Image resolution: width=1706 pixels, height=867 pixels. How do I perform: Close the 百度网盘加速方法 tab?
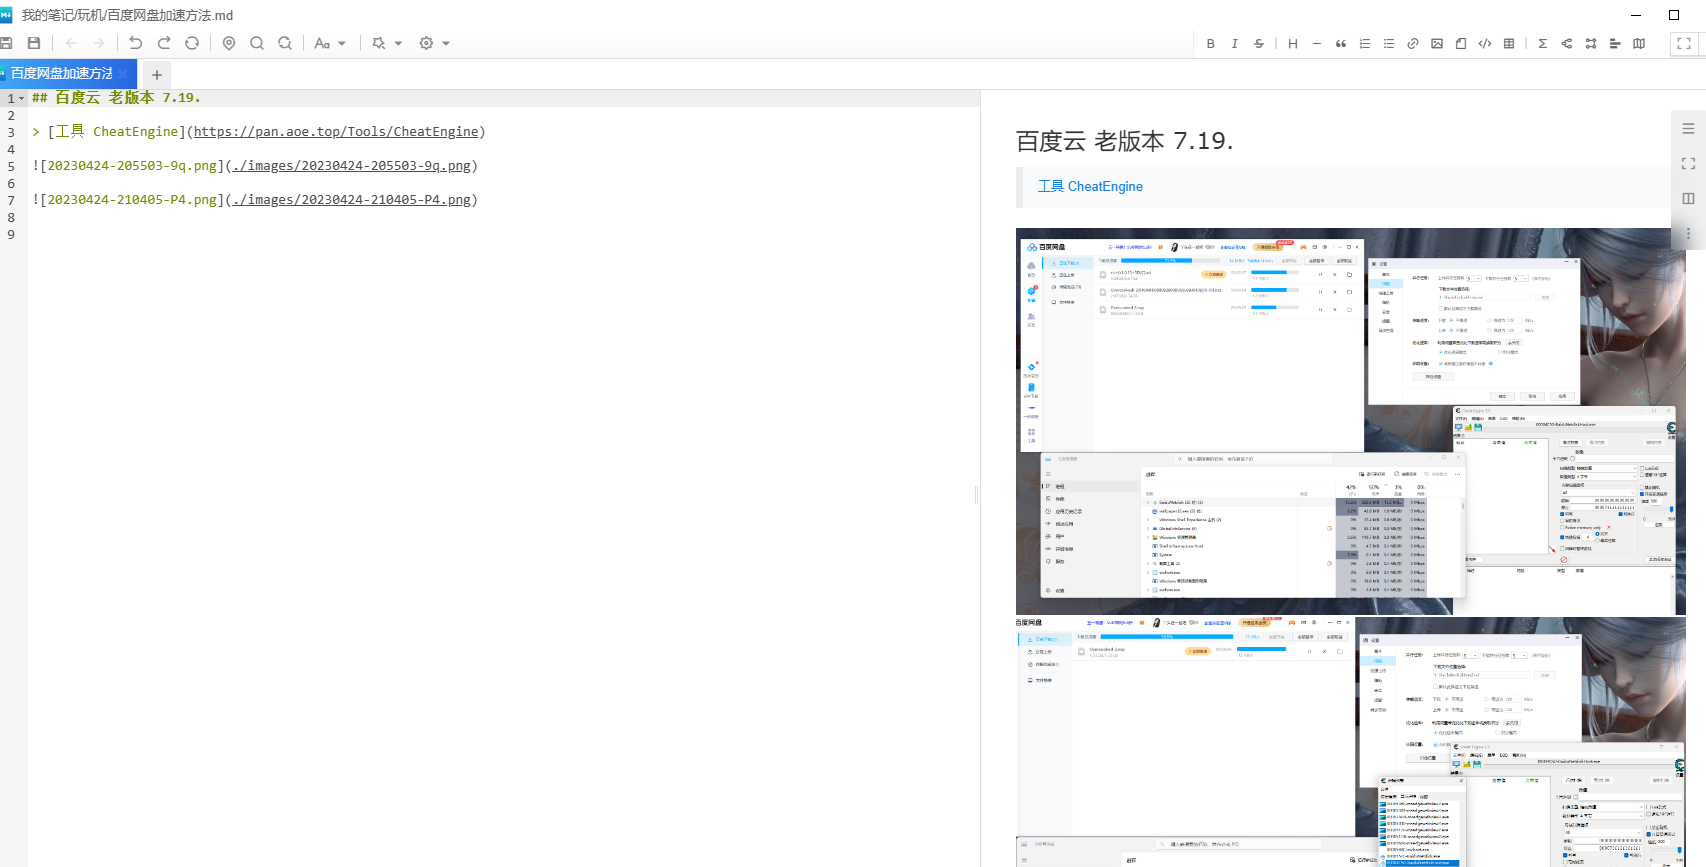tap(123, 74)
